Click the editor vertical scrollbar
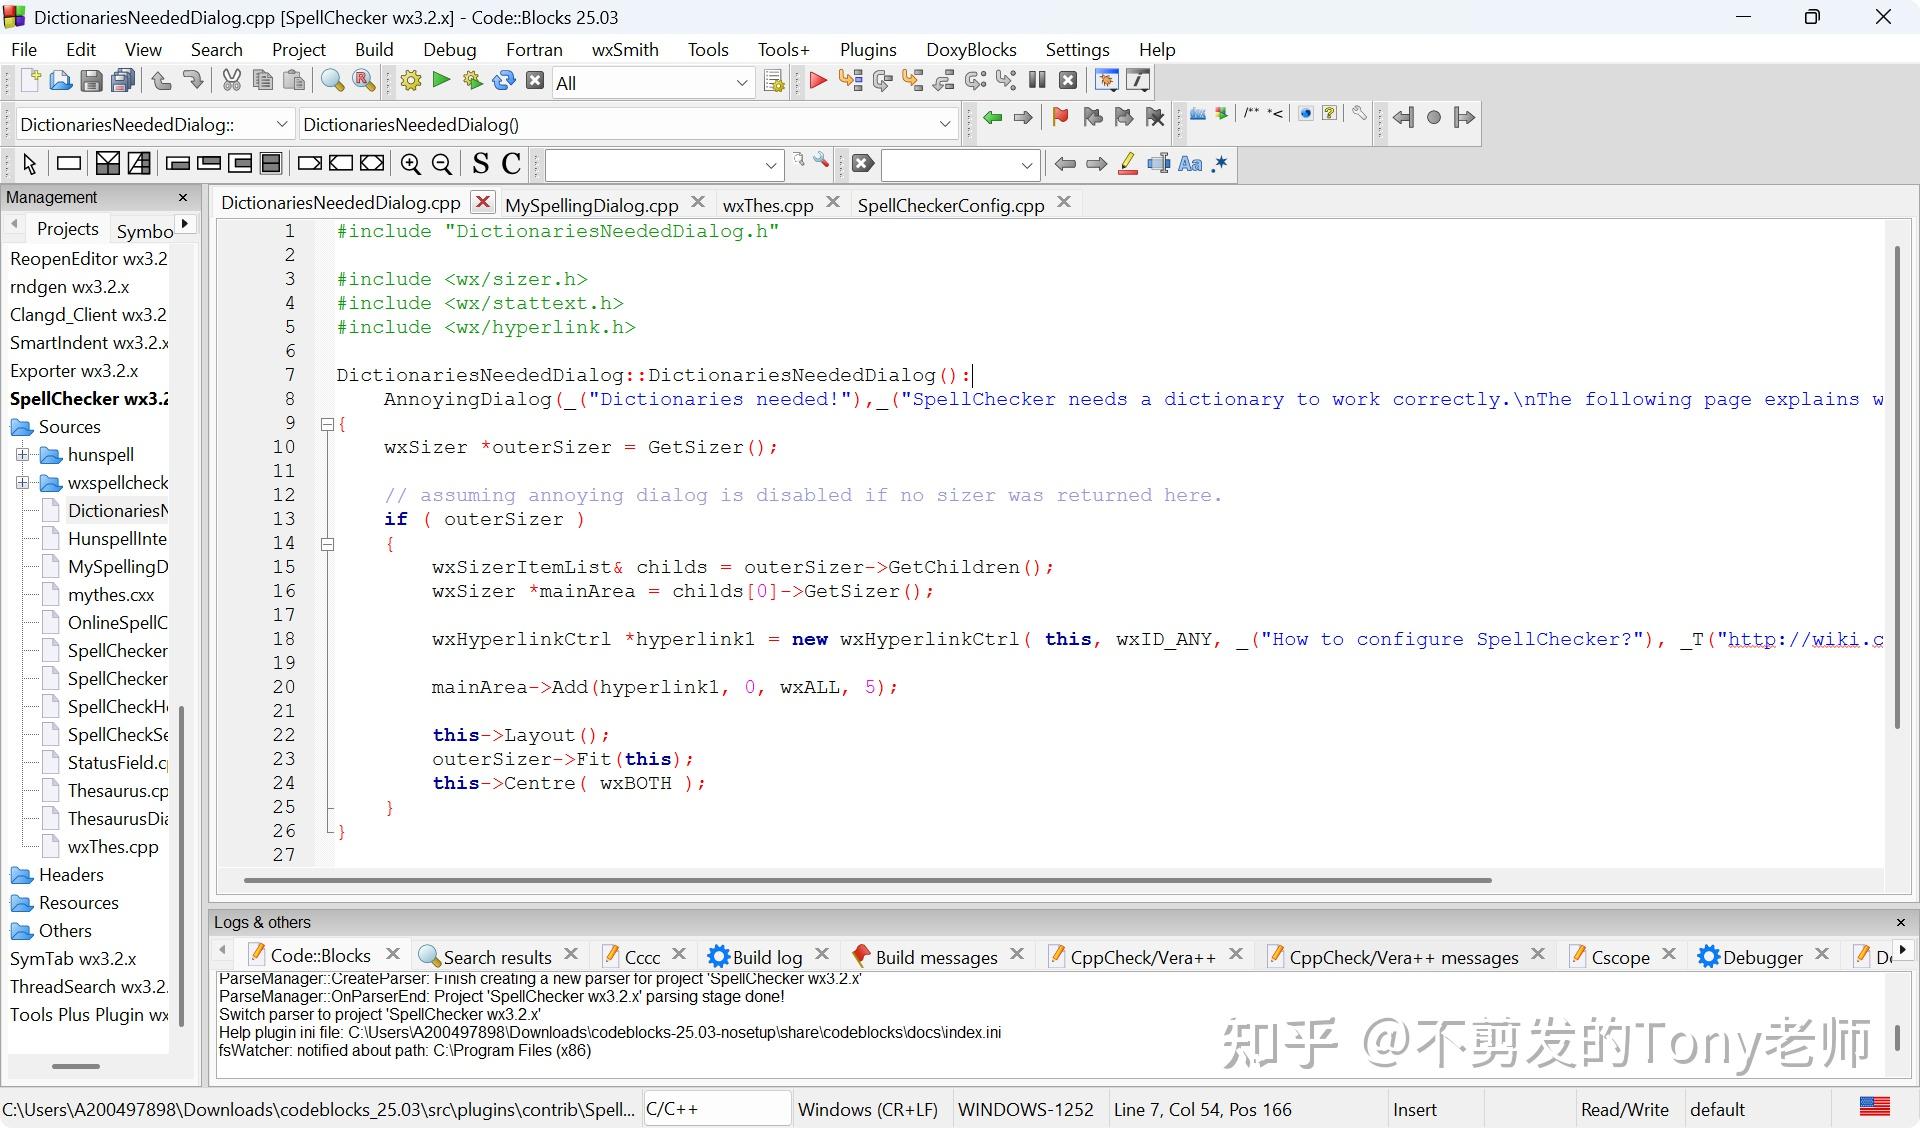 (x=1896, y=487)
